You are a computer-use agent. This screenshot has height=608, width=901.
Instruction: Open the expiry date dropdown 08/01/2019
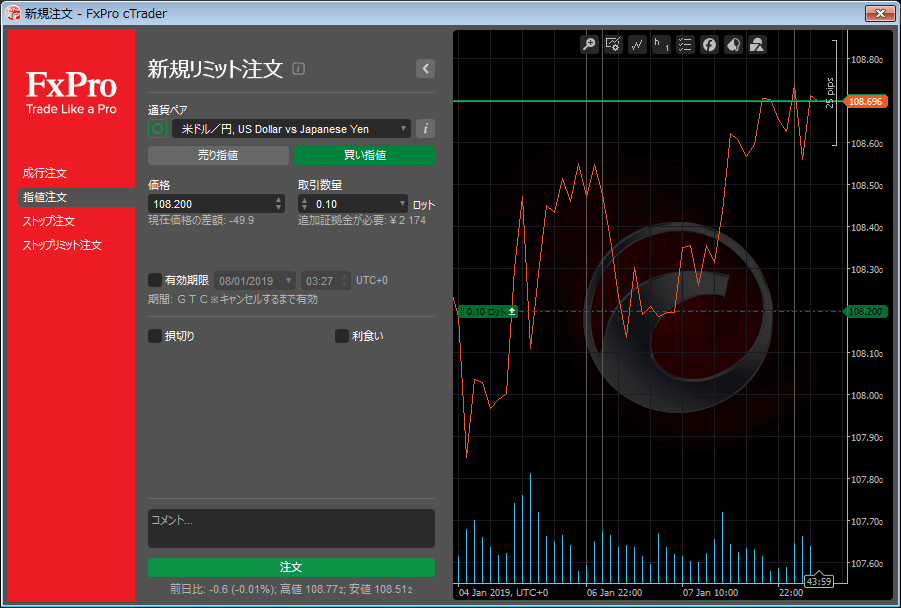click(x=255, y=280)
